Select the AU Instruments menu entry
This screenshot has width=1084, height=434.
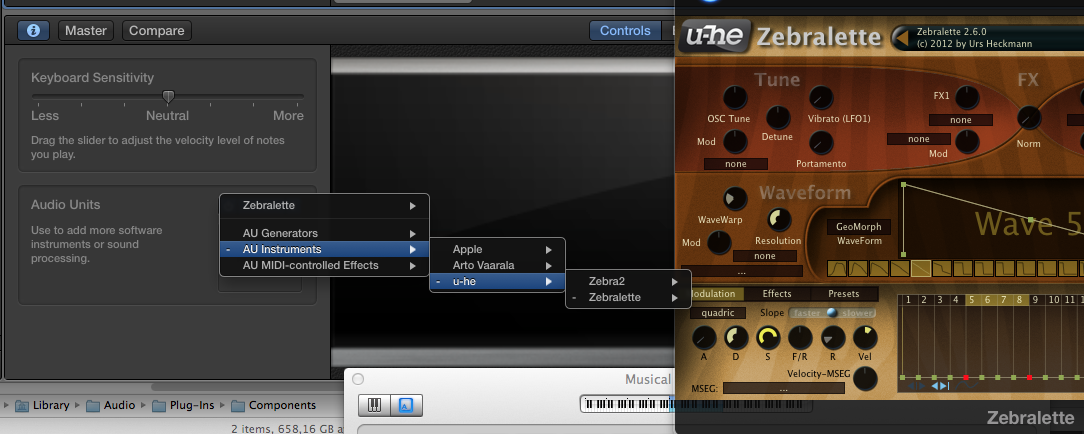pos(324,249)
